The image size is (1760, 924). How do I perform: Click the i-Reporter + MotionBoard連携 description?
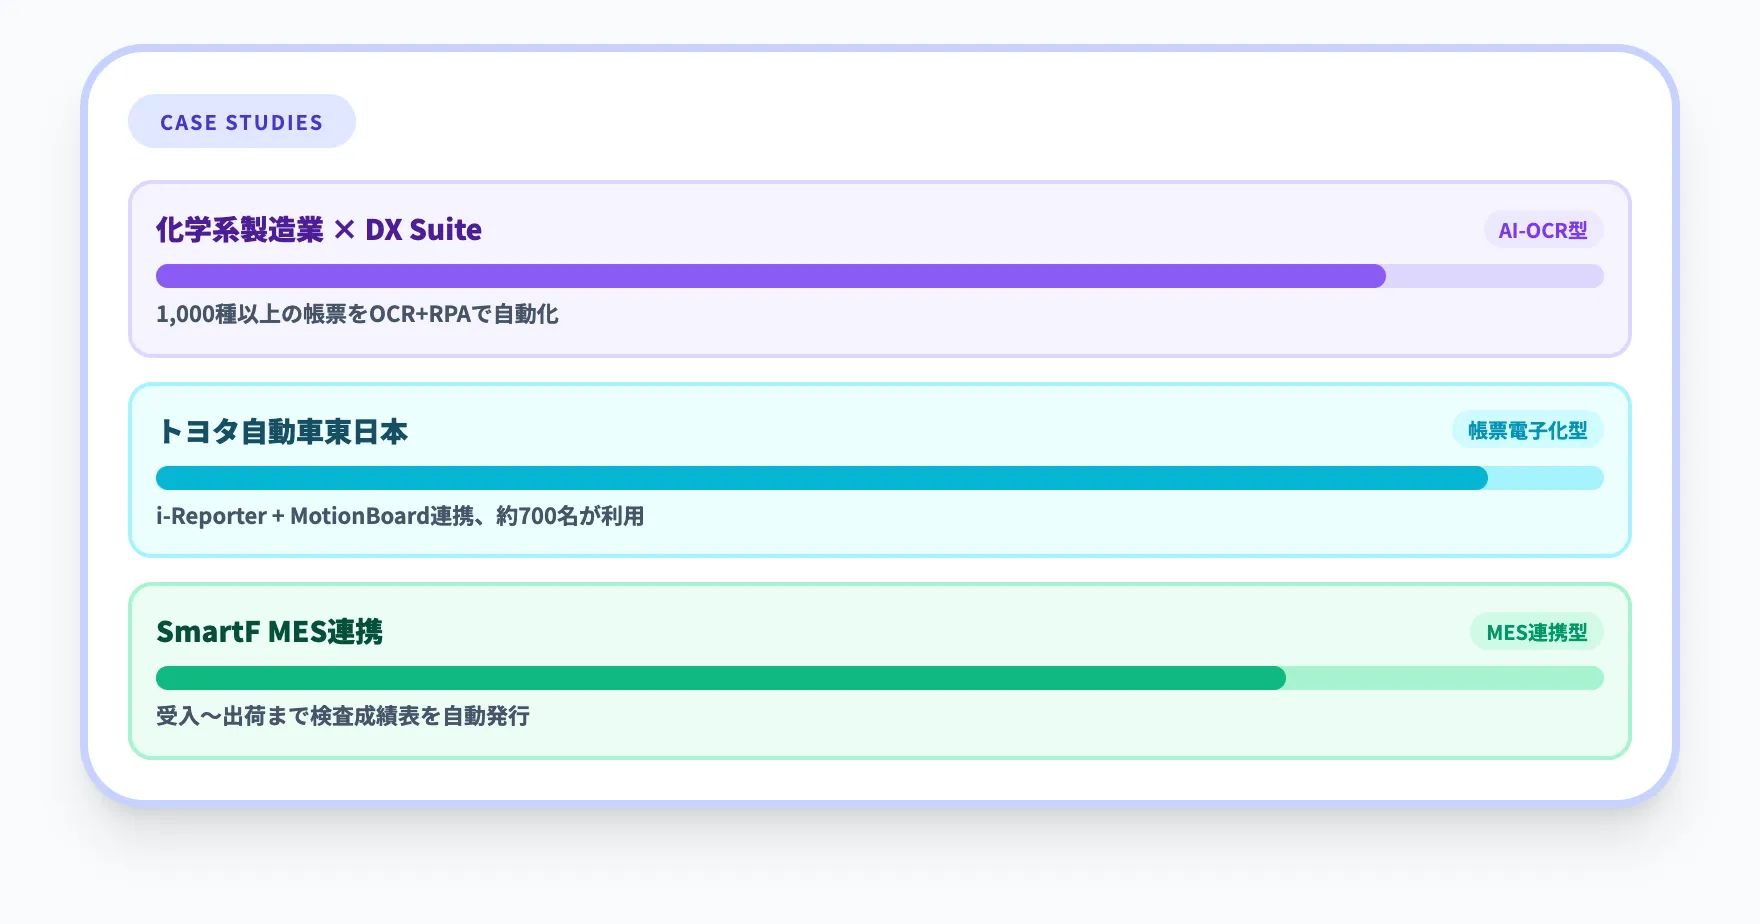pos(400,516)
